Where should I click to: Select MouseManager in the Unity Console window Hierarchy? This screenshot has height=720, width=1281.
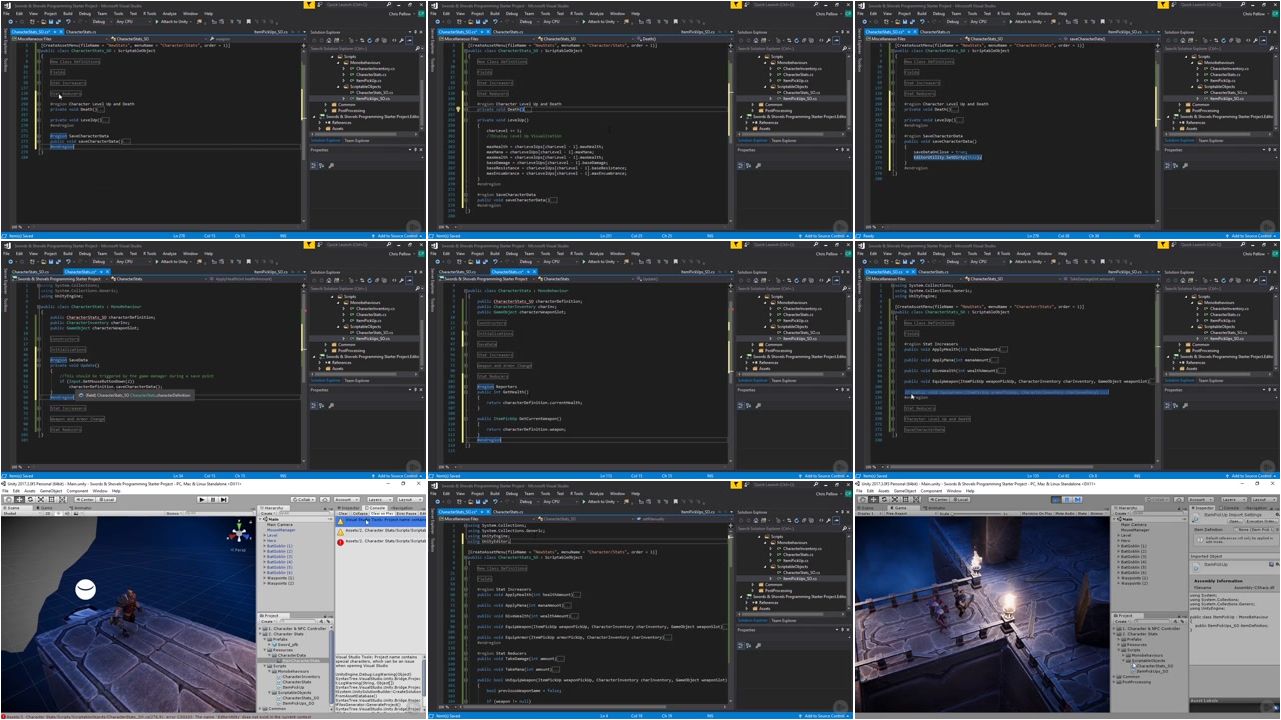(x=281, y=530)
